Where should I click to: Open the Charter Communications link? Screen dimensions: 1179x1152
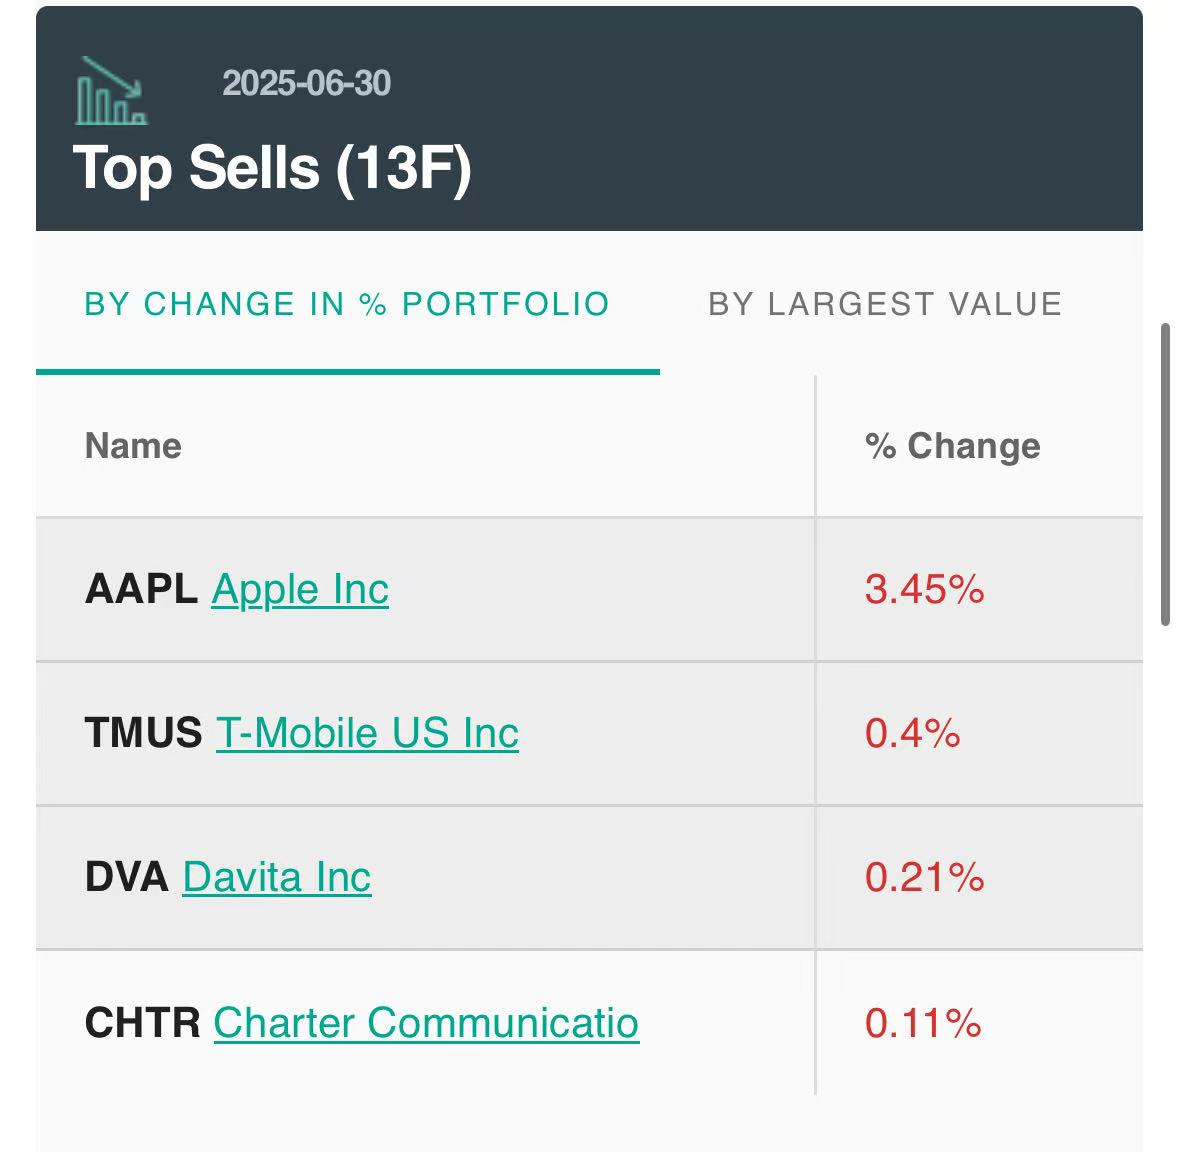coord(426,1023)
